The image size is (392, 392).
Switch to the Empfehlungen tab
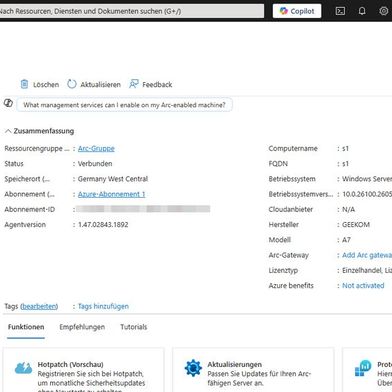82,327
